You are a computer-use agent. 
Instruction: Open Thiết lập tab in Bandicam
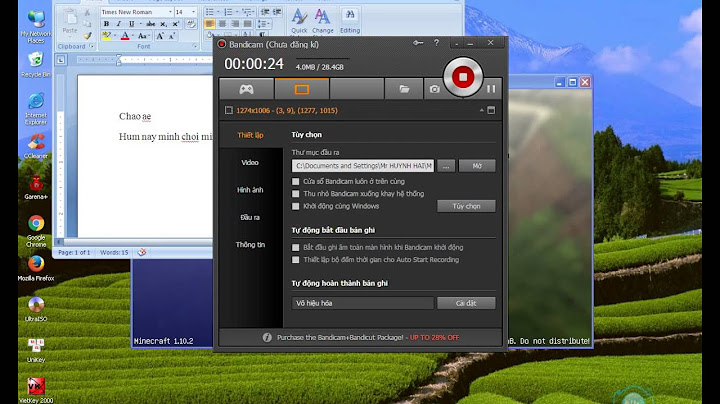pyautogui.click(x=250, y=135)
